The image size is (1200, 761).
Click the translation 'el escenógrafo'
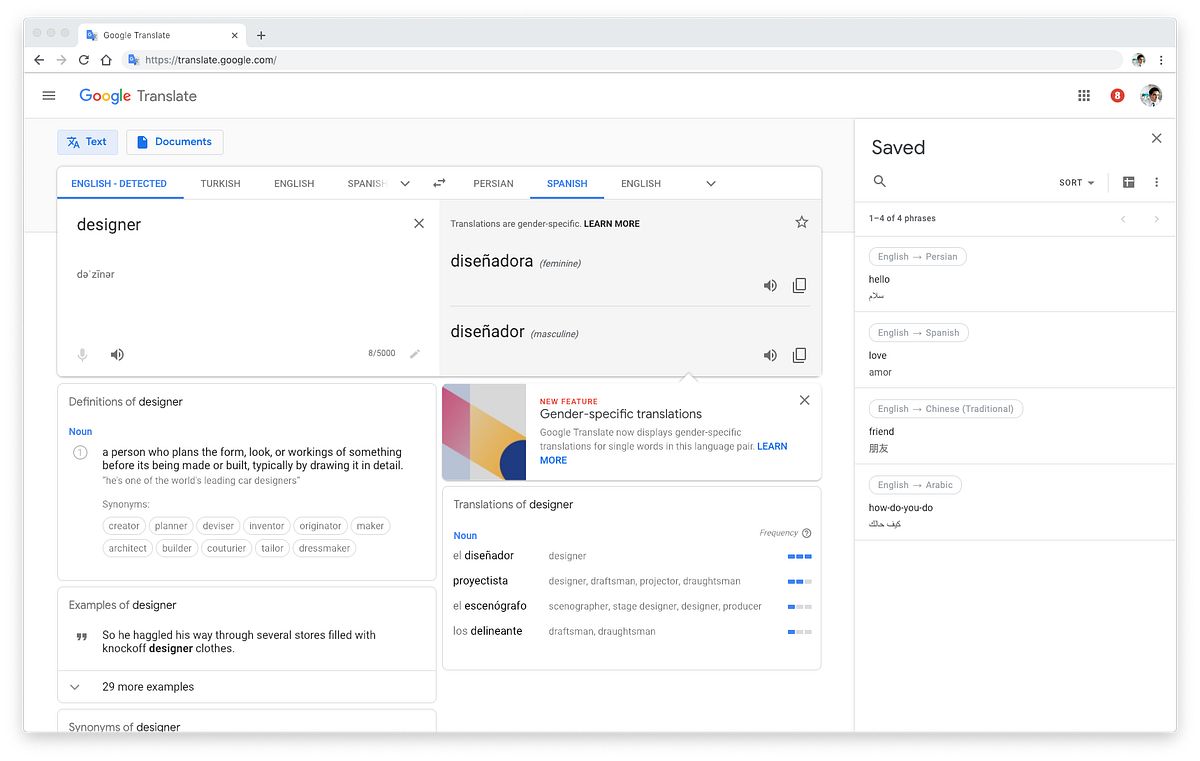coord(490,606)
